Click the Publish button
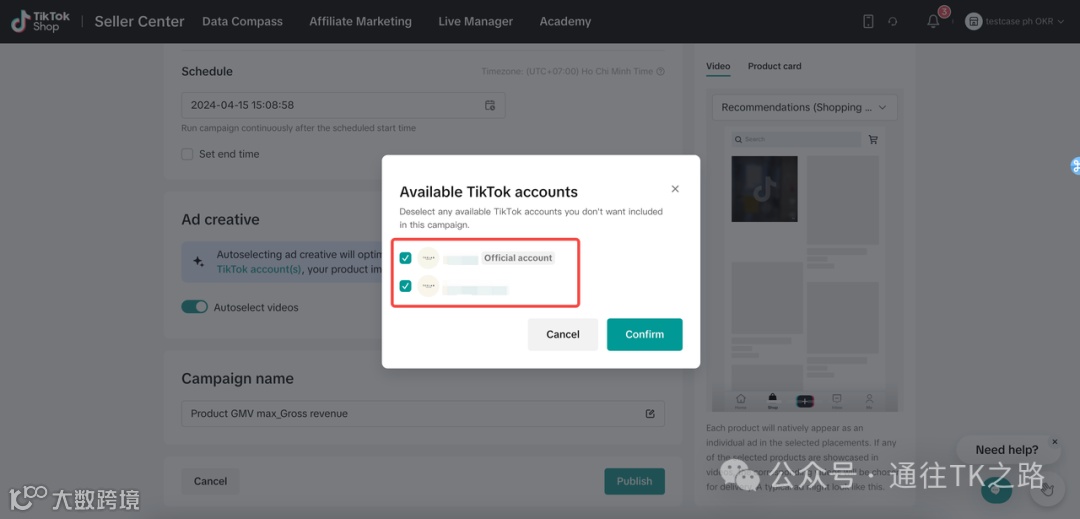 click(x=634, y=481)
